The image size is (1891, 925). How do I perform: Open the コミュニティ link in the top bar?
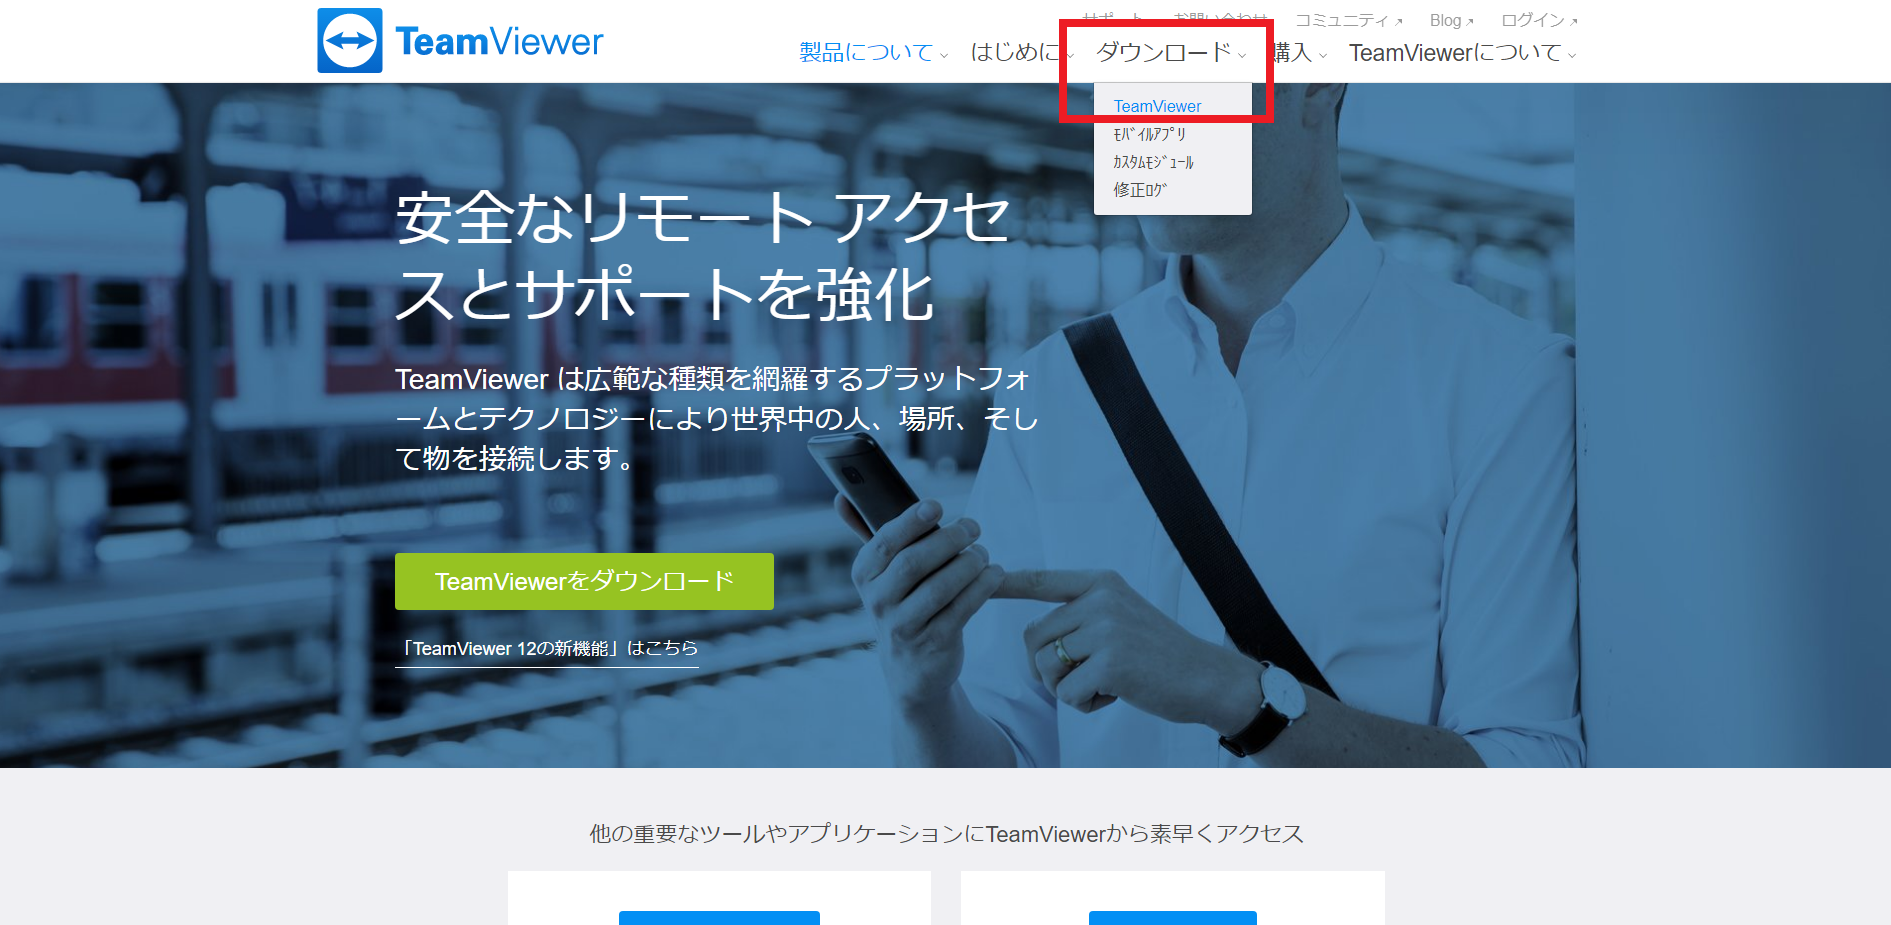(1341, 20)
